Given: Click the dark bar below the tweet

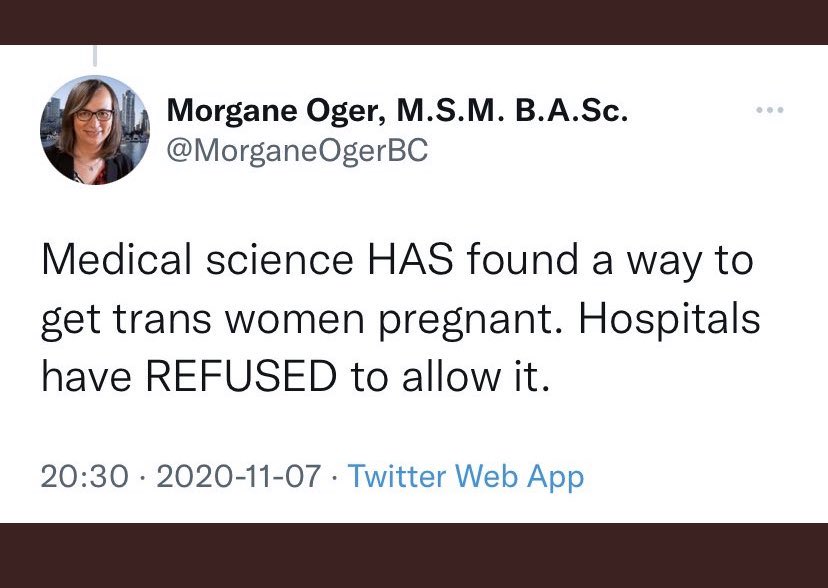Looking at the screenshot, I should click(x=414, y=555).
